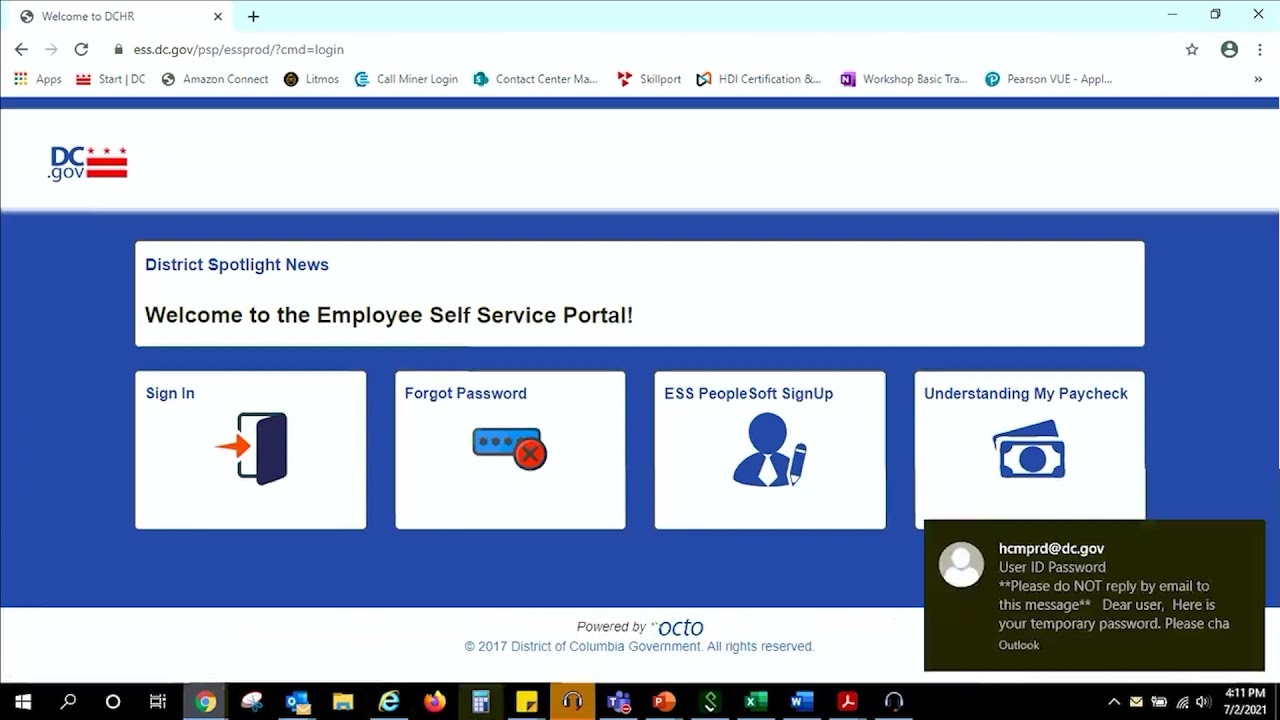Open ESS PeopleSoft SignUp person icon
Viewport: 1280px width, 720px height.
pos(769,450)
